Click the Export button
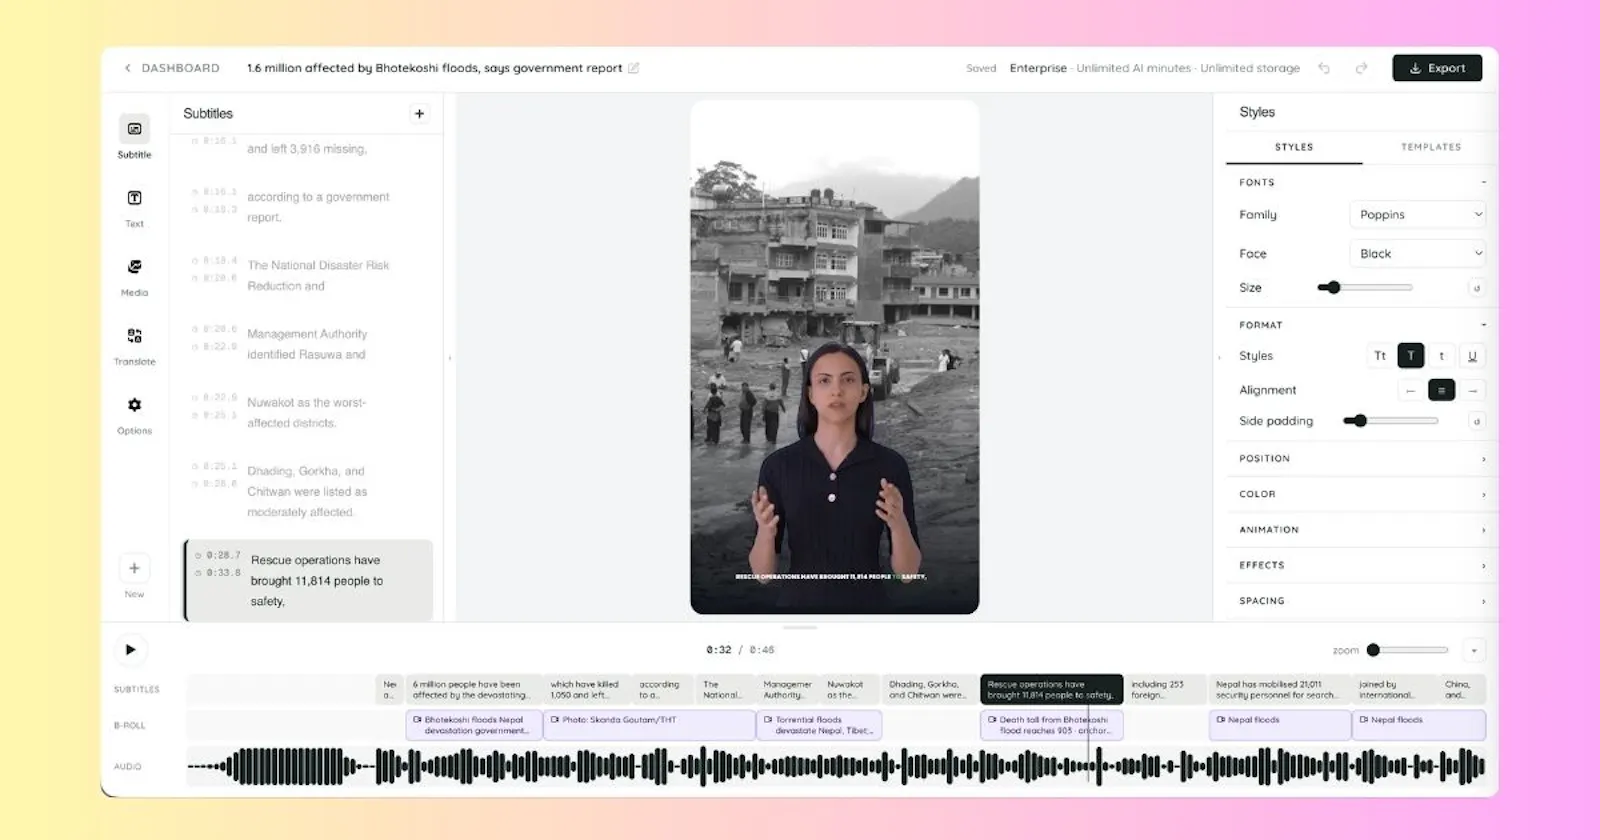1600x840 pixels. point(1437,68)
